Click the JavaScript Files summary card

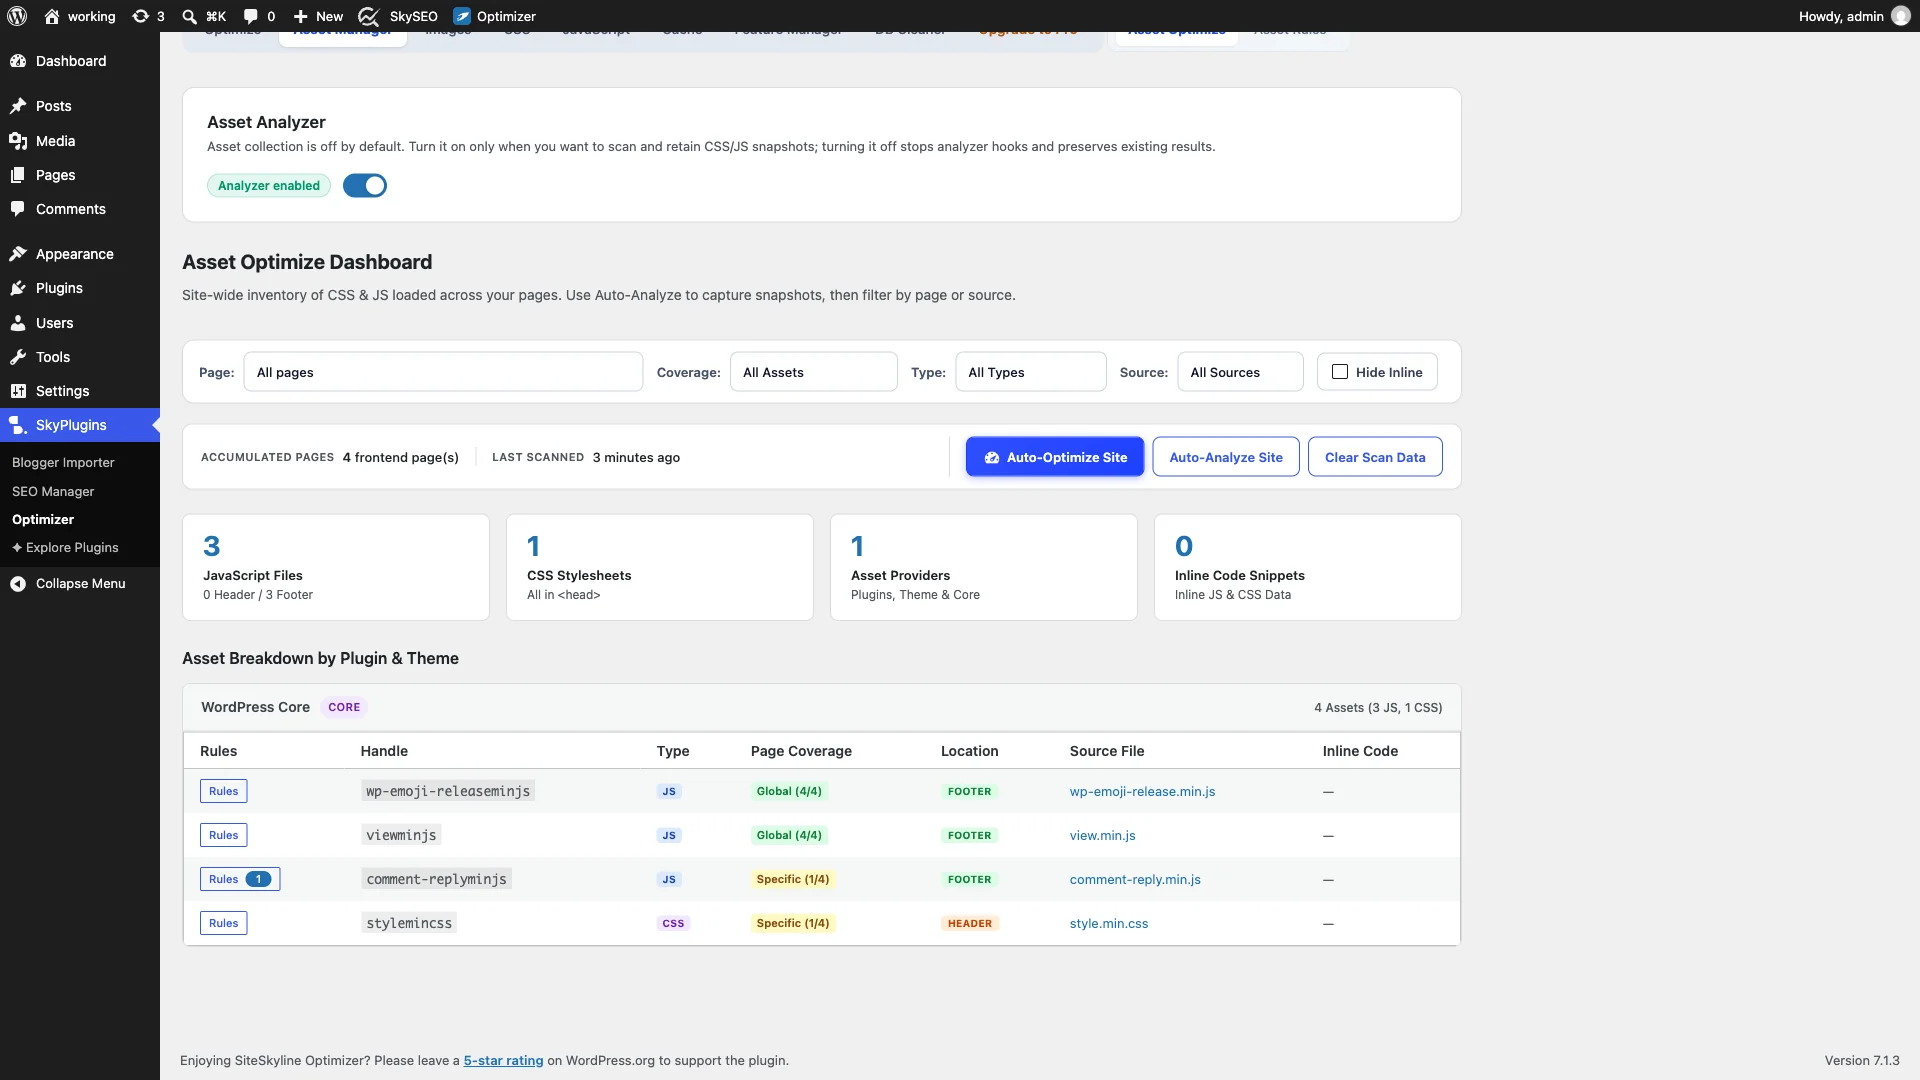[336, 567]
